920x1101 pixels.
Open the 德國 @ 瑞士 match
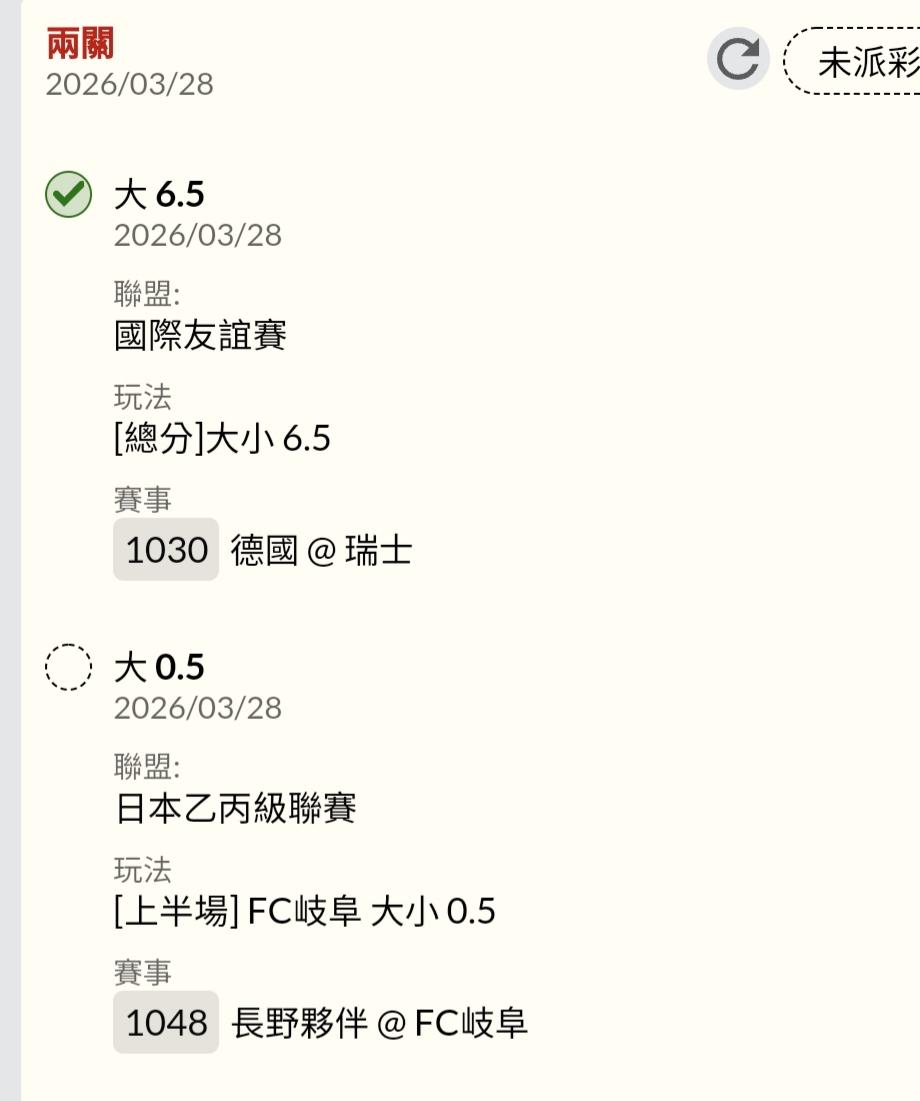tap(322, 551)
